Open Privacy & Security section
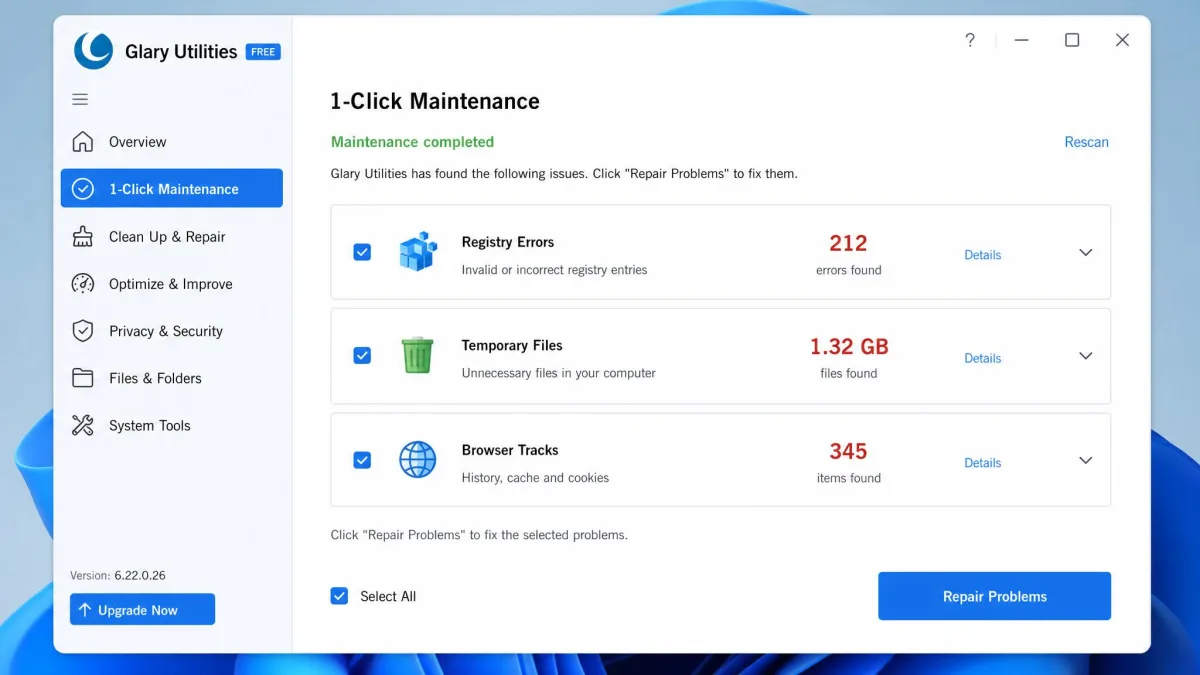The height and width of the screenshot is (675, 1200). pyautogui.click(x=172, y=330)
